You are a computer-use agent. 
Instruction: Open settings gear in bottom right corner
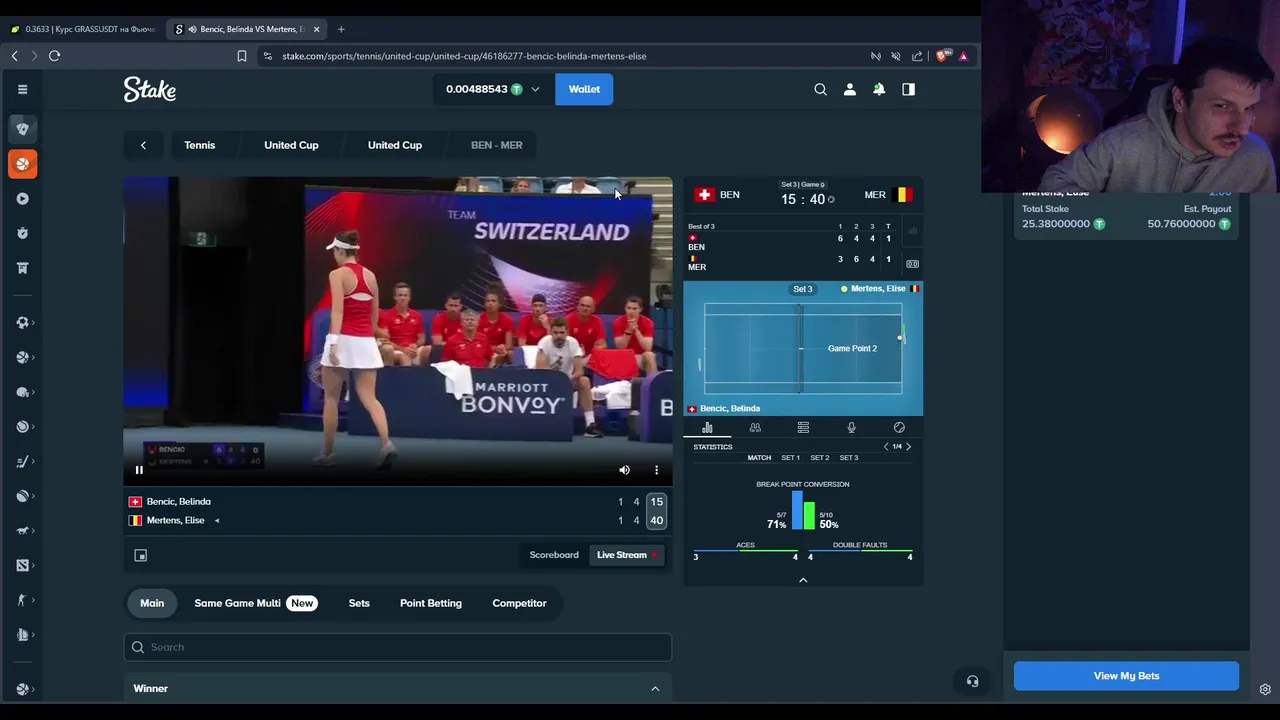pyautogui.click(x=1265, y=689)
